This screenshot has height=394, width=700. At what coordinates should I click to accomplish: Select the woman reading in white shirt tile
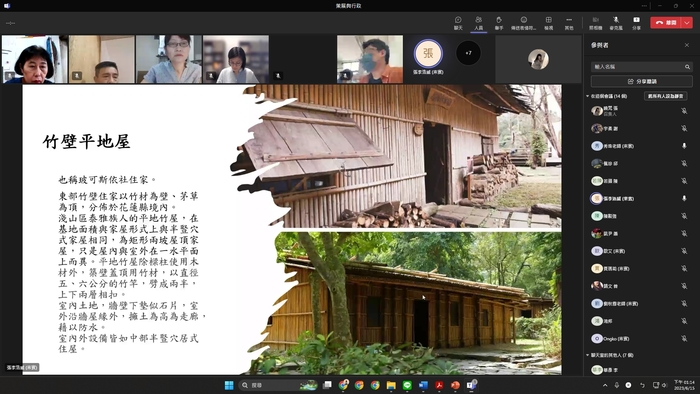[x=236, y=59]
